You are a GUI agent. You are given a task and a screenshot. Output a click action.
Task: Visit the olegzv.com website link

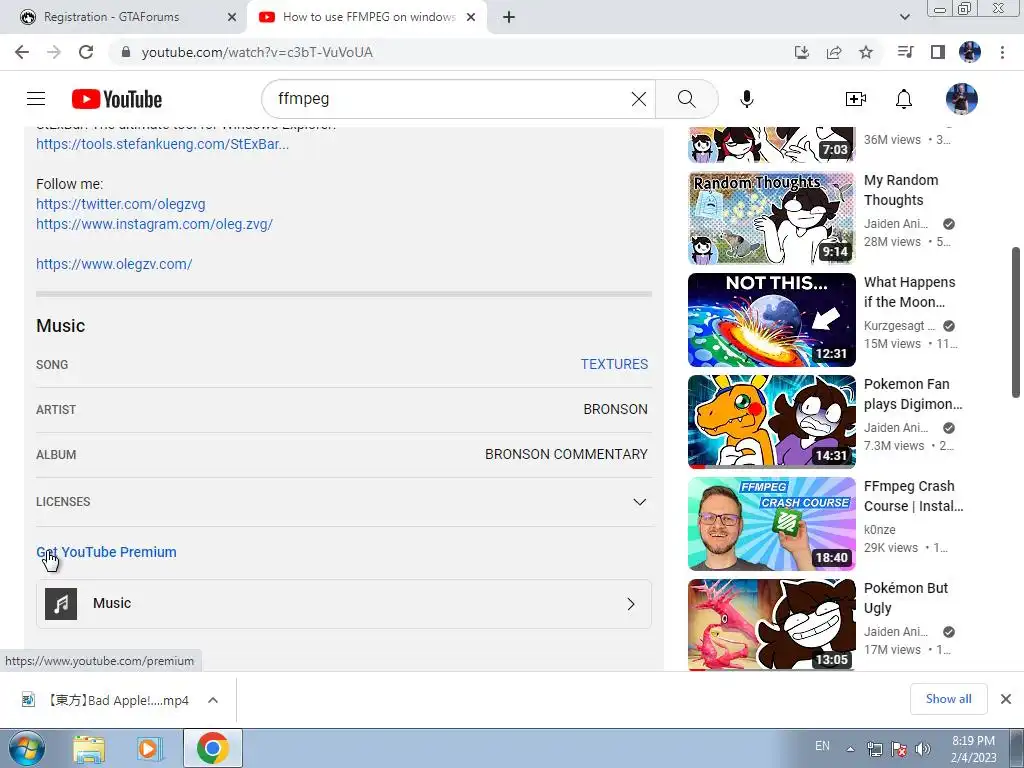point(114,264)
